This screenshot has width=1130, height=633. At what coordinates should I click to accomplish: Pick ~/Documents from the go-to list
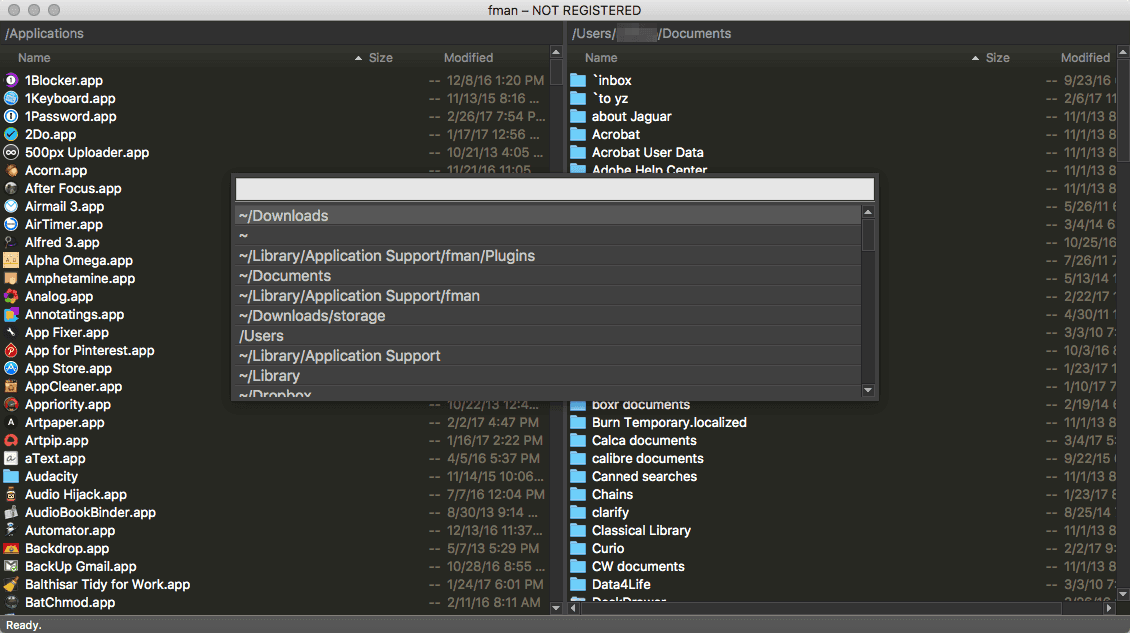point(548,276)
